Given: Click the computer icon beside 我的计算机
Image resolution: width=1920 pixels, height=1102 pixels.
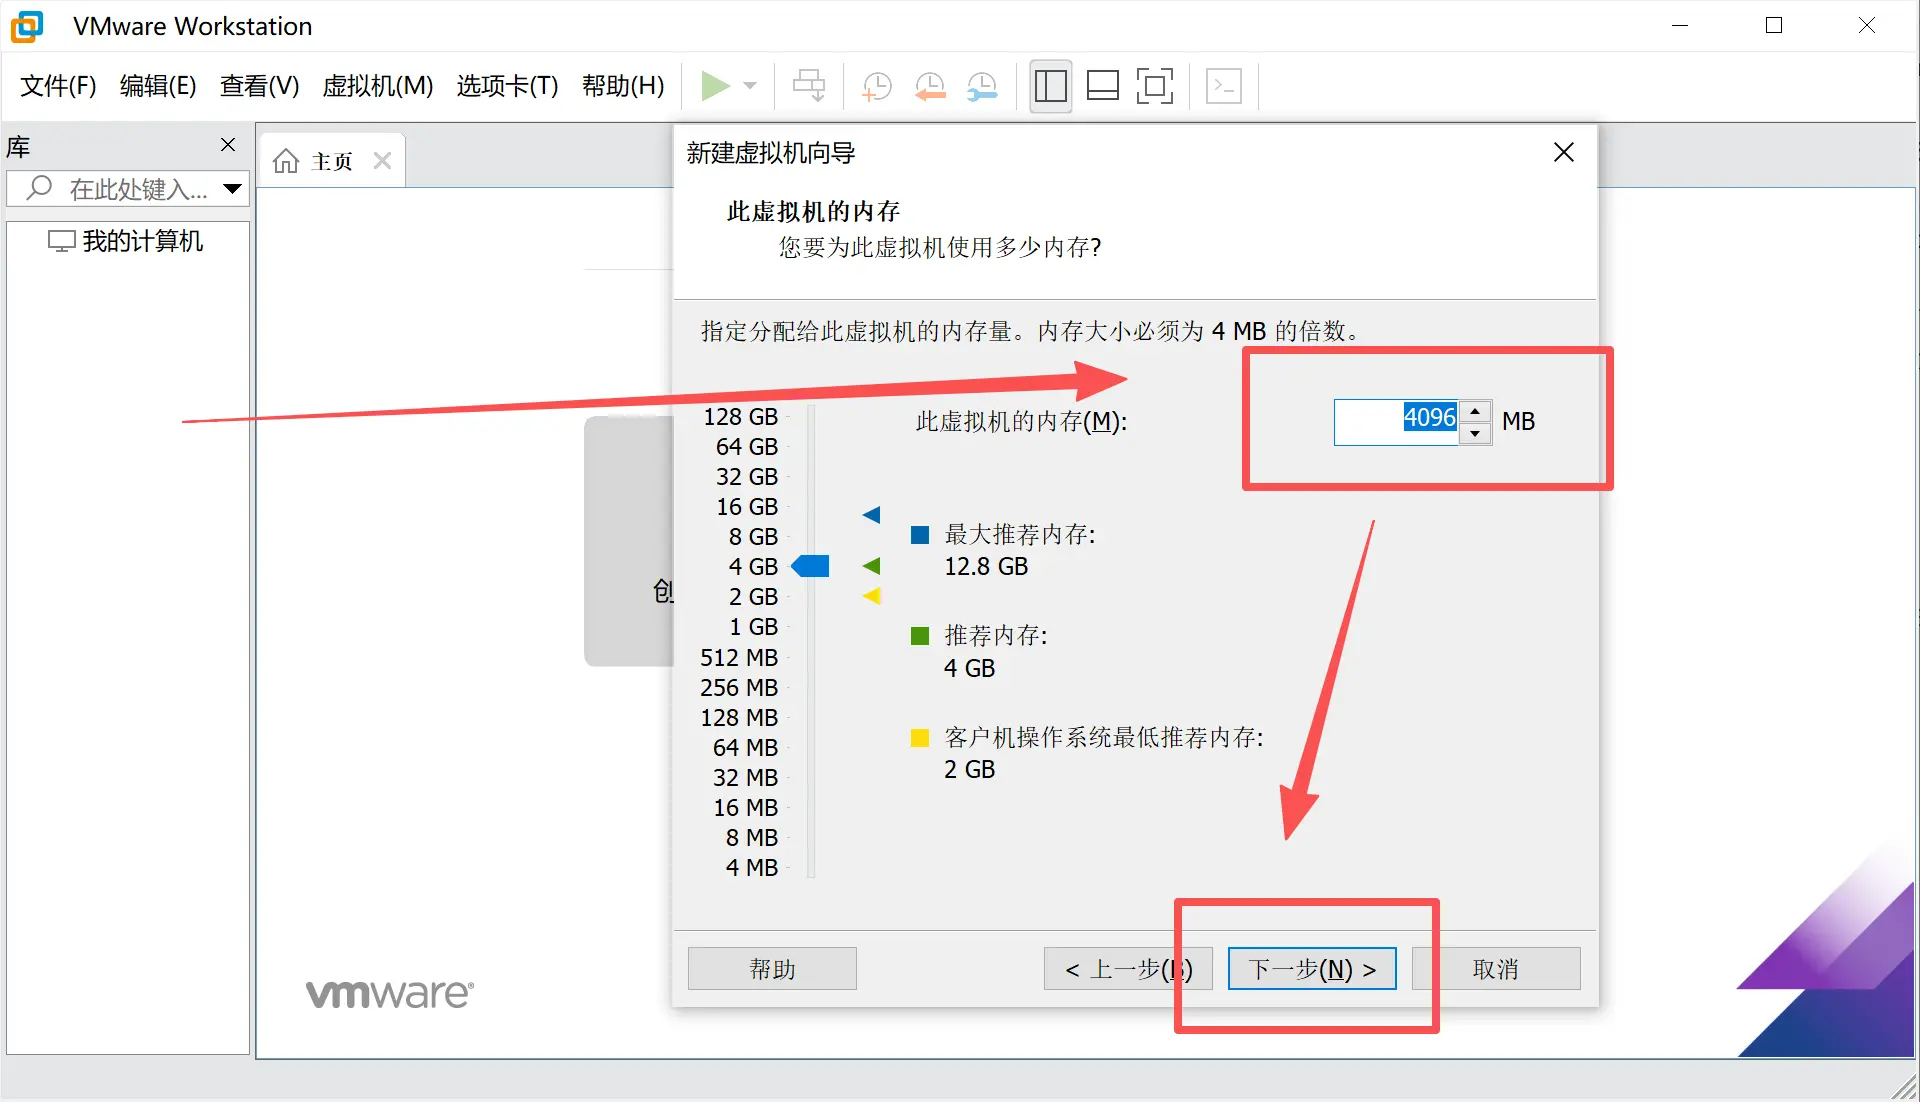Looking at the screenshot, I should (x=62, y=241).
